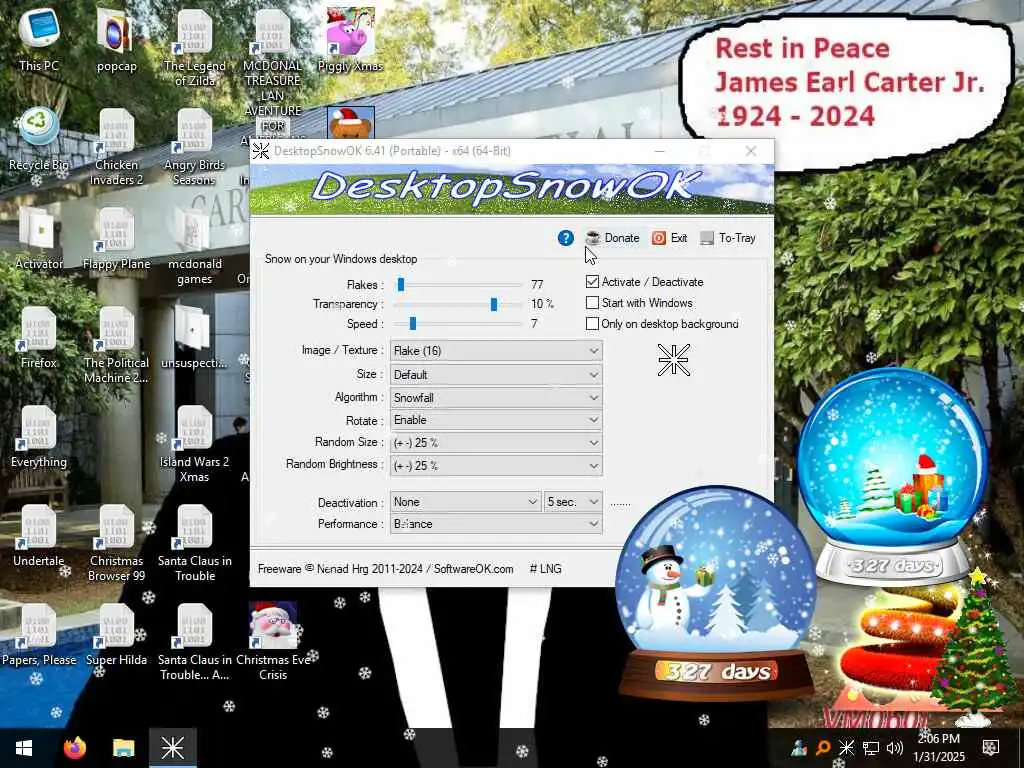Viewport: 1024px width, 768px height.
Task: Open the Random Size dropdown
Action: (x=496, y=443)
